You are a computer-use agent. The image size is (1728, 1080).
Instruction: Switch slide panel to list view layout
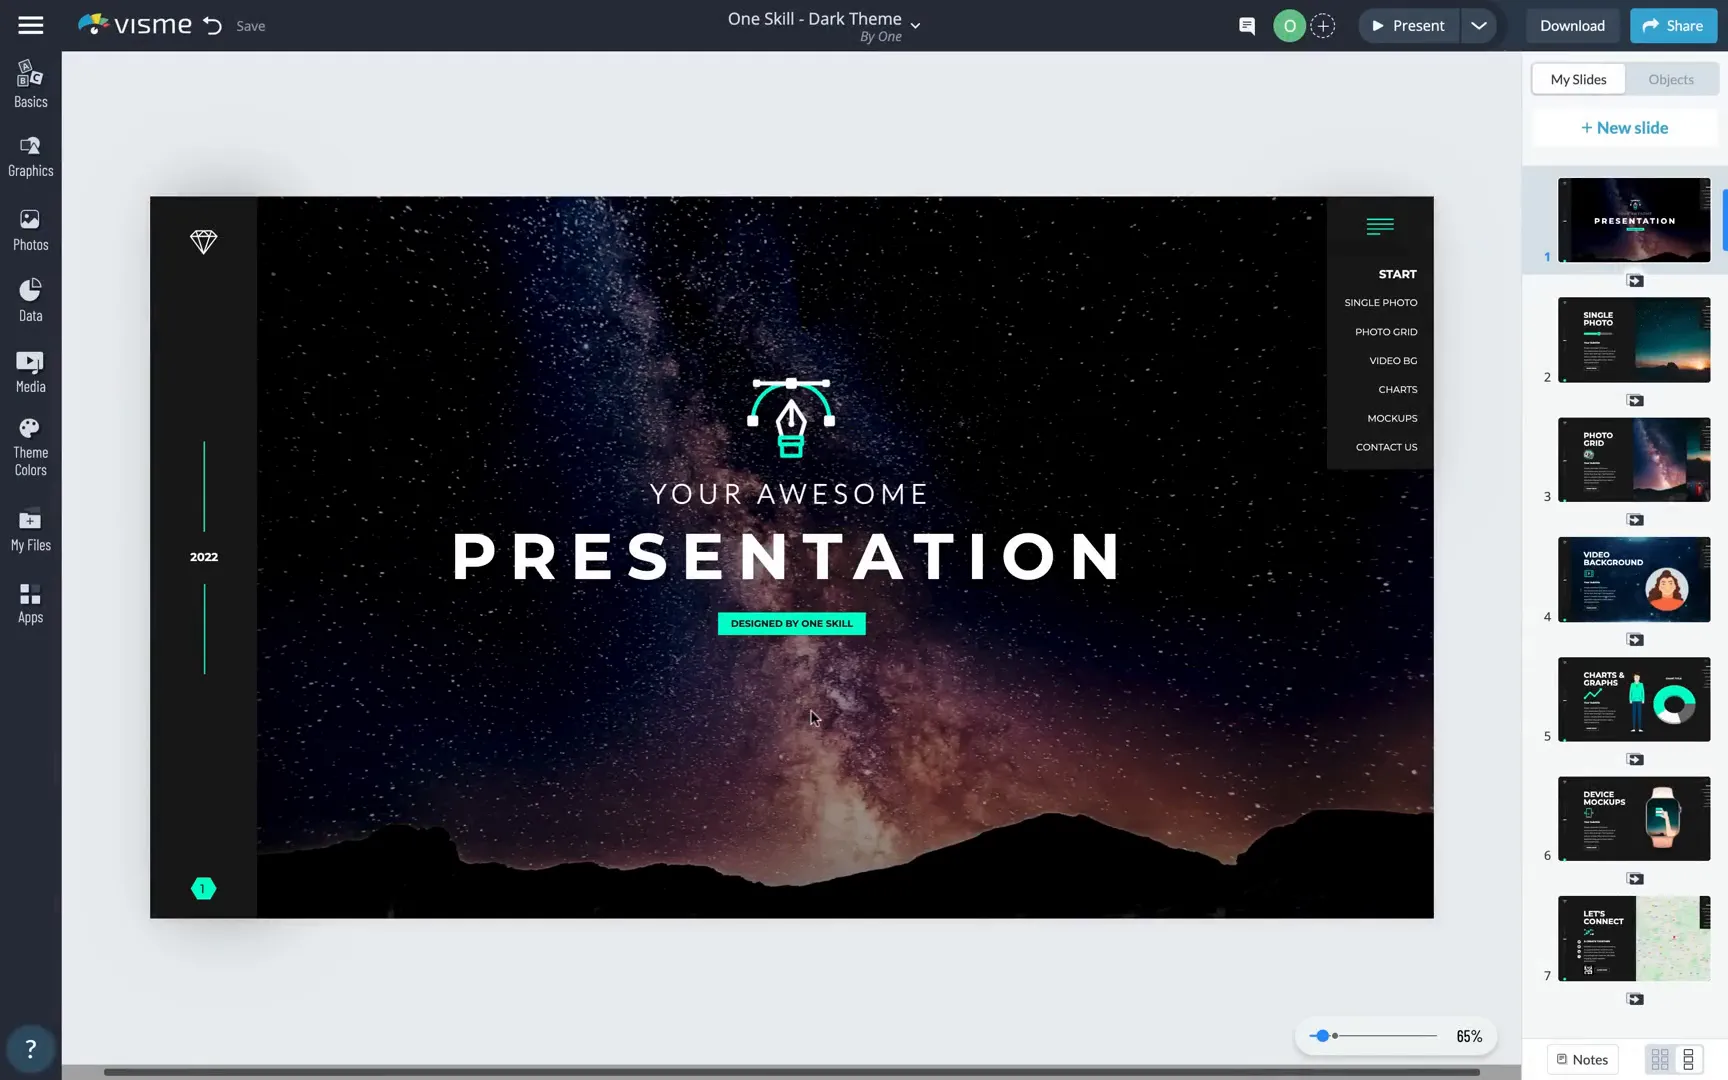[x=1689, y=1059]
